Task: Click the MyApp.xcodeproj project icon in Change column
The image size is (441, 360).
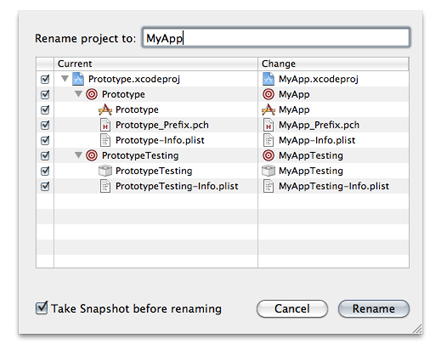Action: coord(268,79)
